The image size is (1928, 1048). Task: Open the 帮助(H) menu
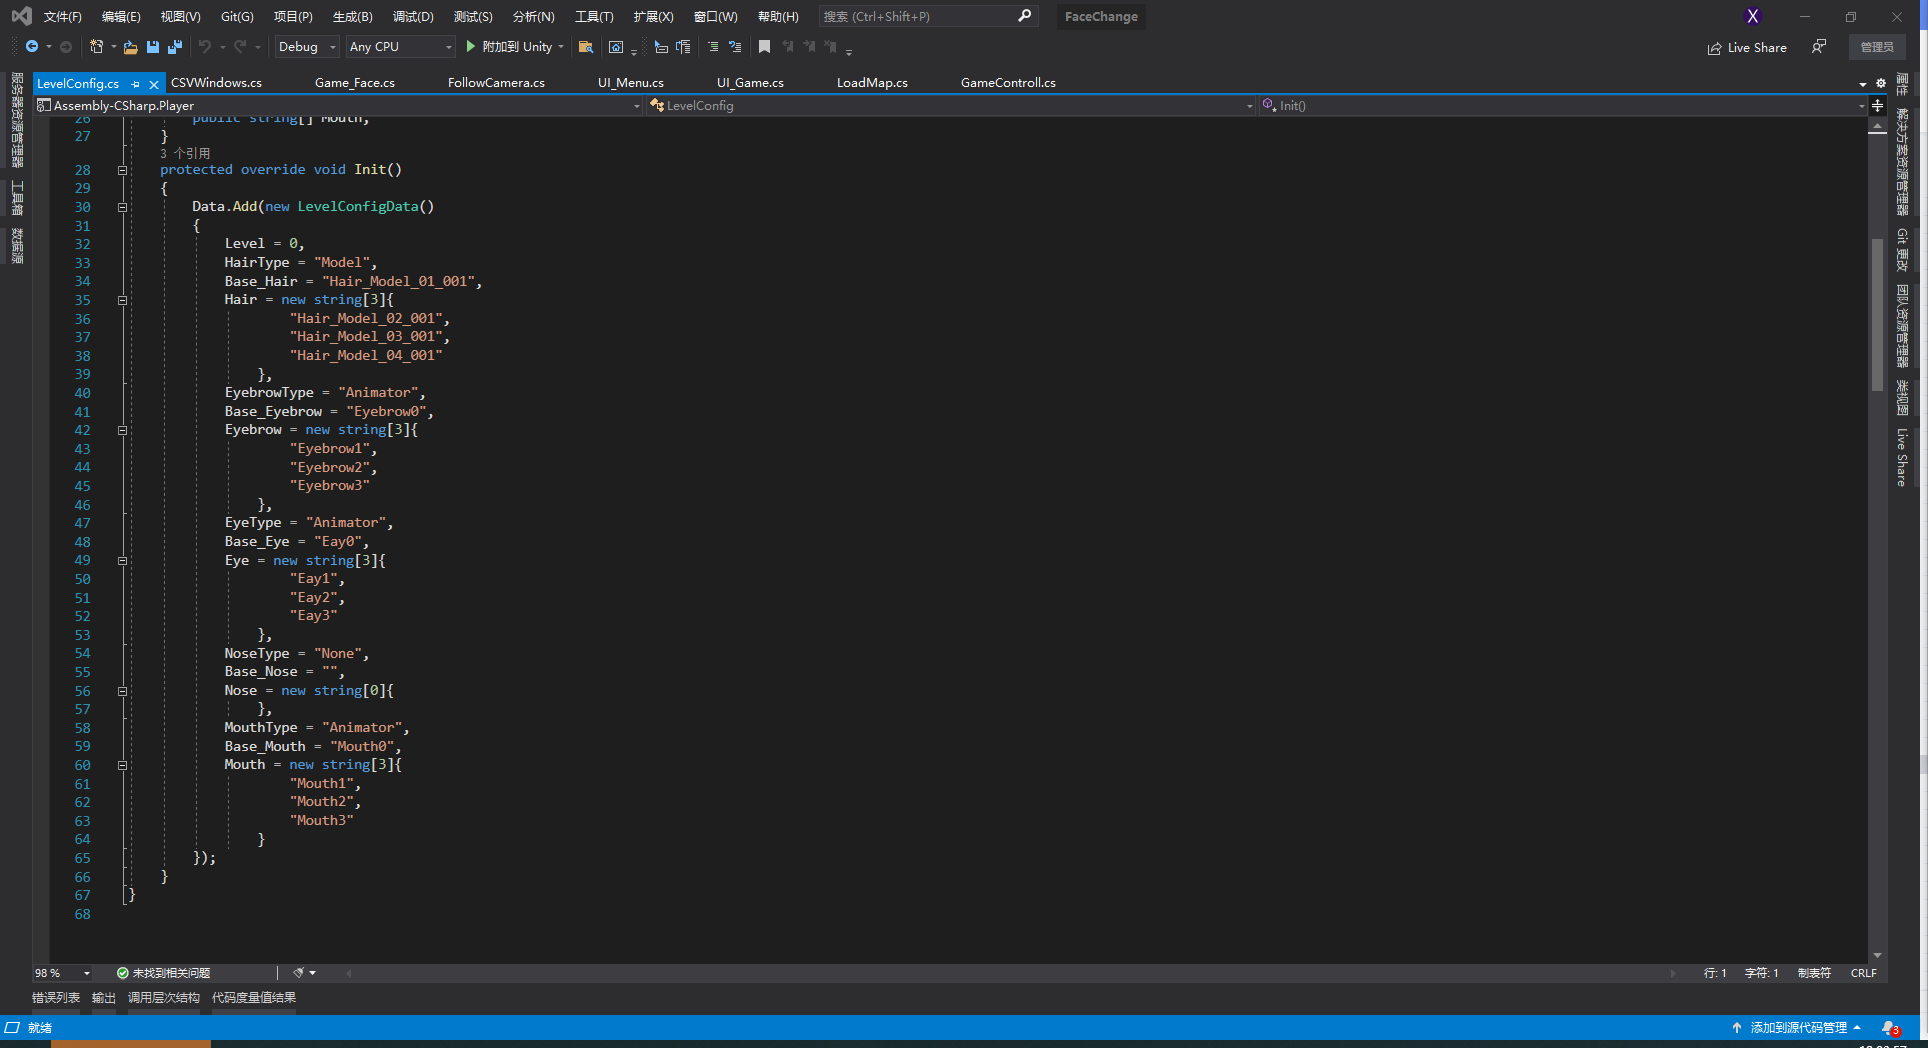[778, 16]
